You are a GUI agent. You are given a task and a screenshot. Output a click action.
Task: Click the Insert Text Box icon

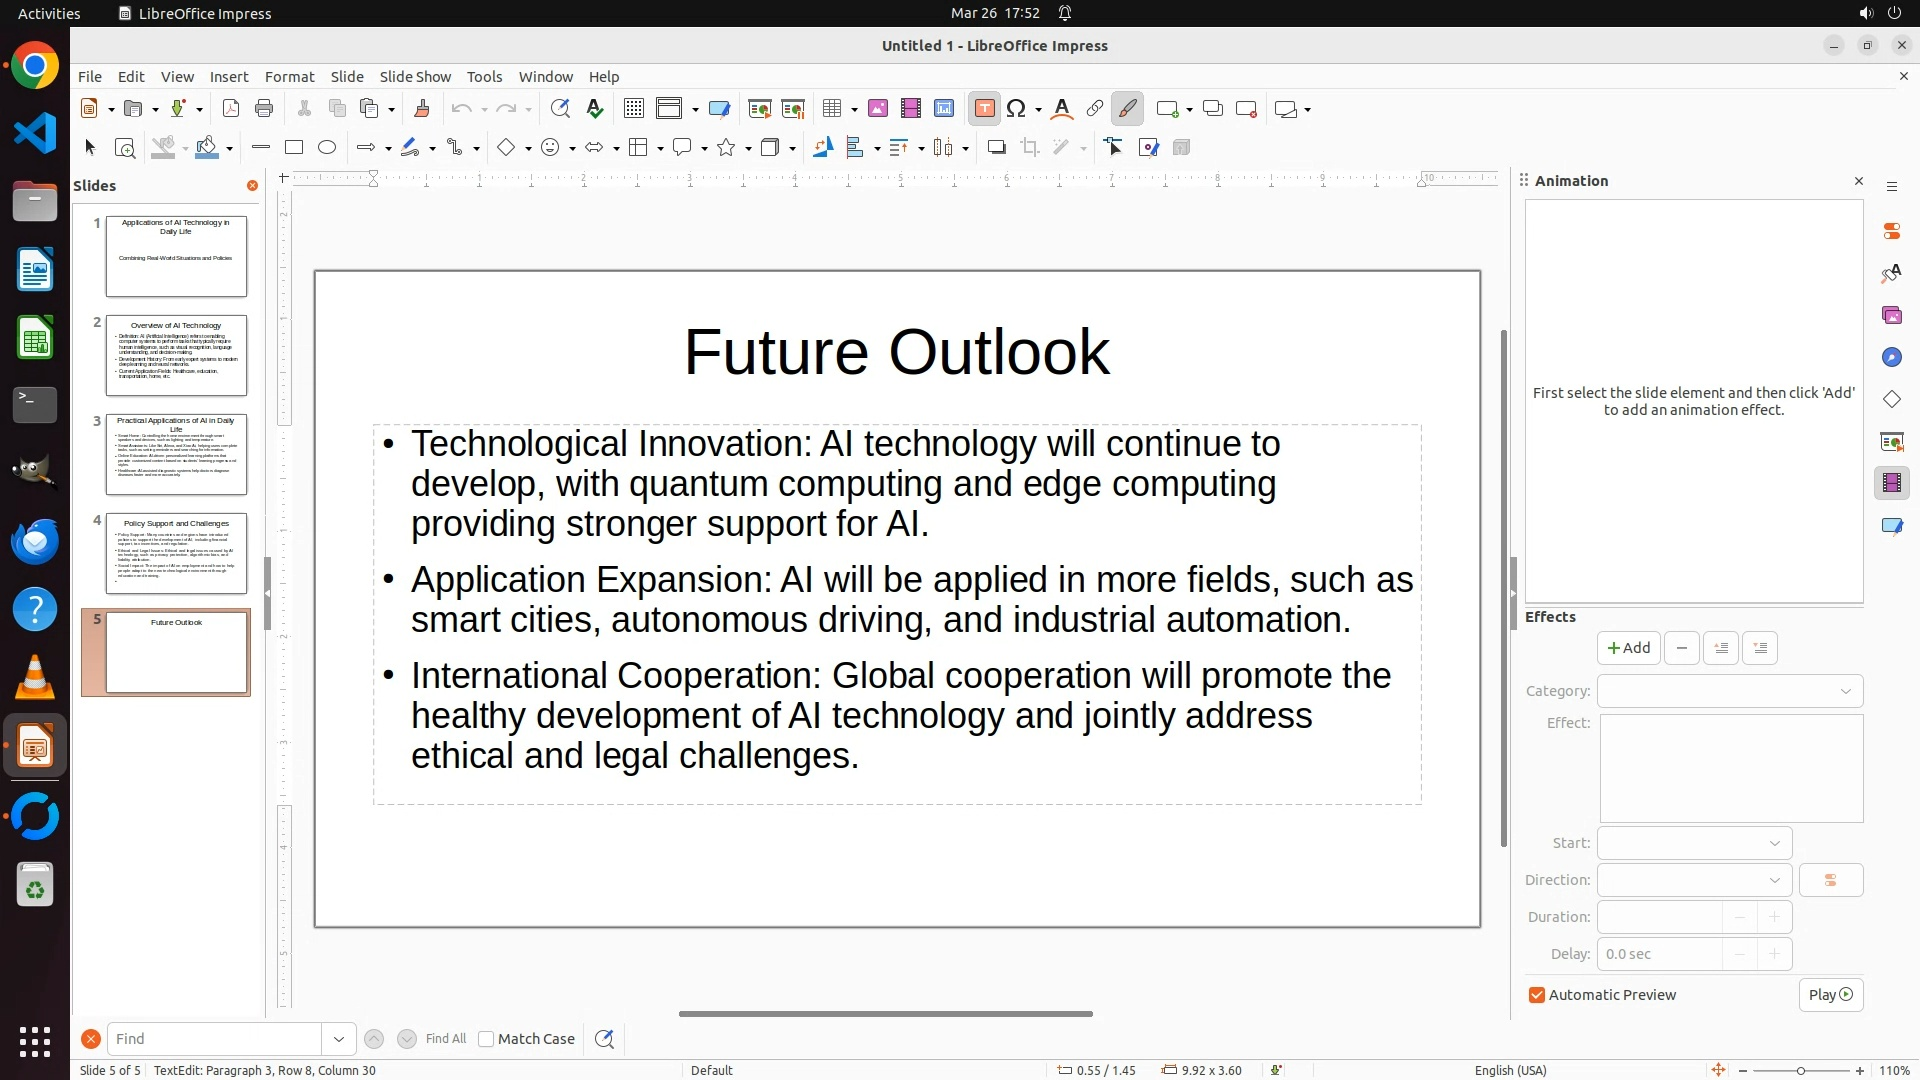coord(984,109)
